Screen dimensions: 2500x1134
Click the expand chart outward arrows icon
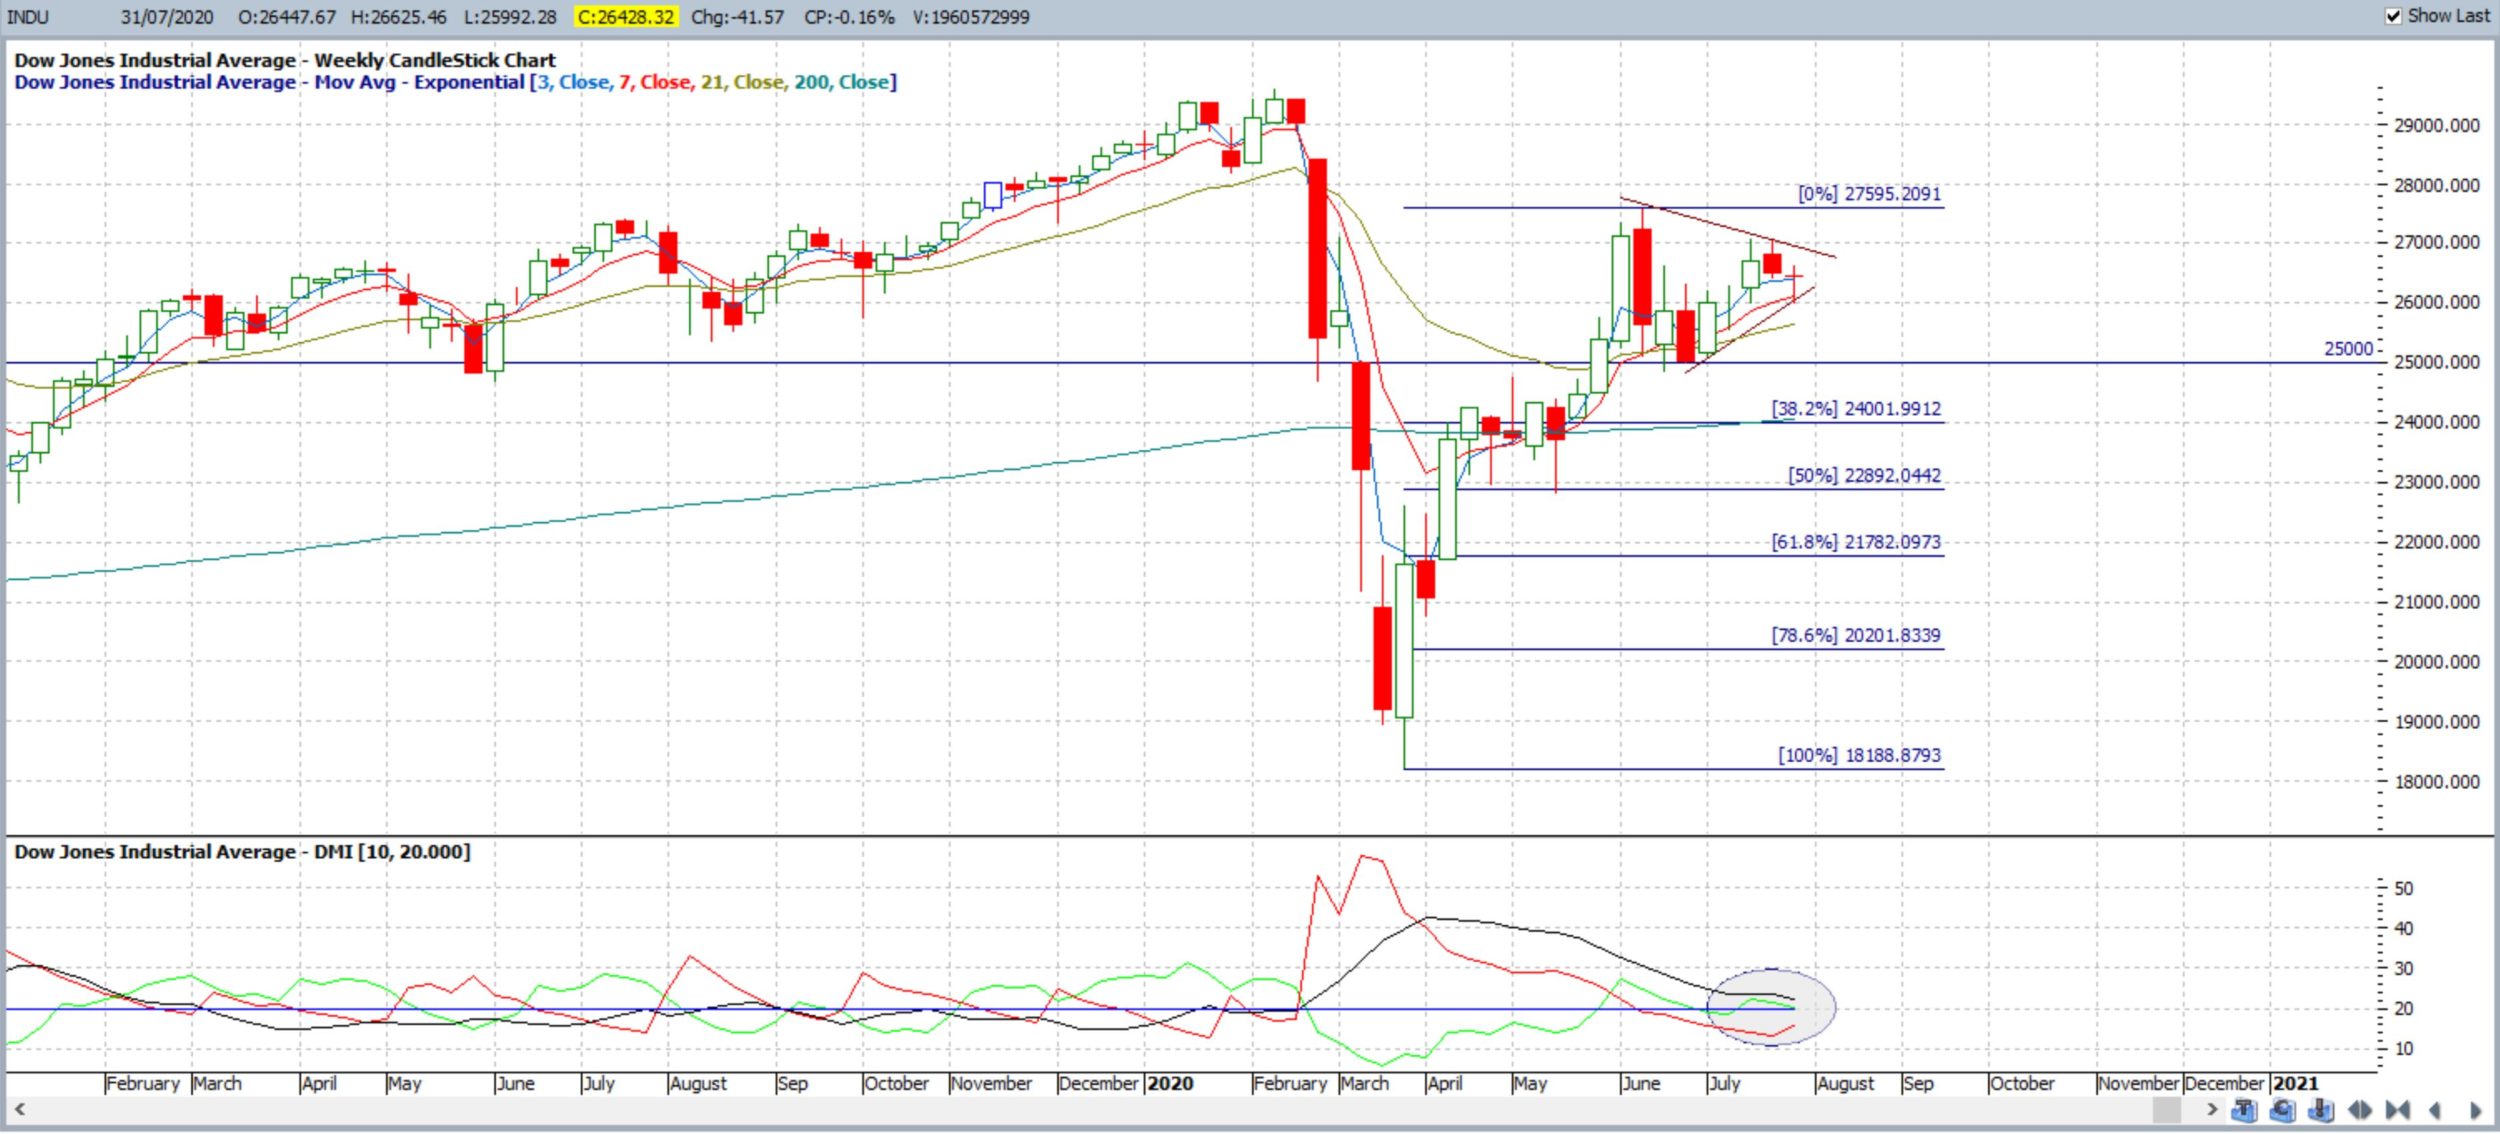click(x=2360, y=1110)
